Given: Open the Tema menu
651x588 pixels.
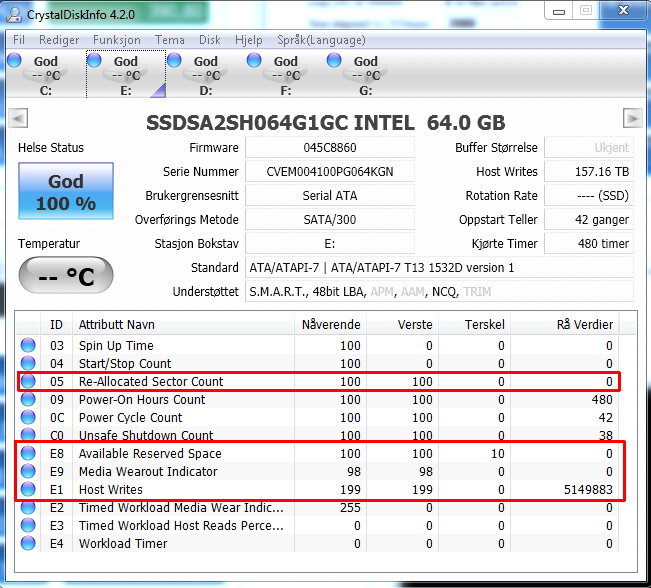Looking at the screenshot, I should 170,40.
